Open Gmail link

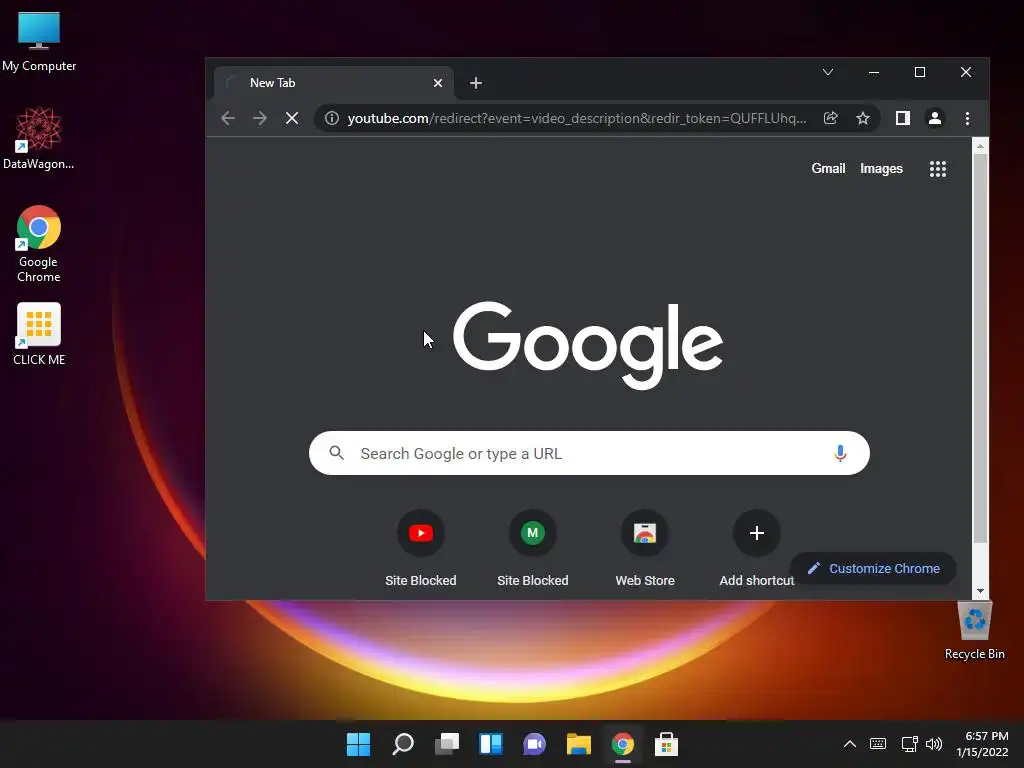(828, 168)
